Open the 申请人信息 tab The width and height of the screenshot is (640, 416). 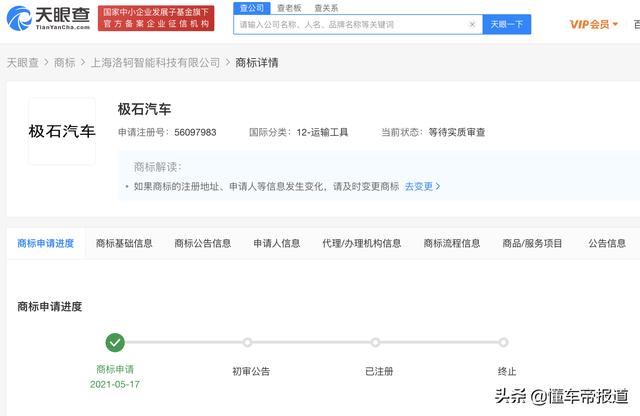click(276, 243)
